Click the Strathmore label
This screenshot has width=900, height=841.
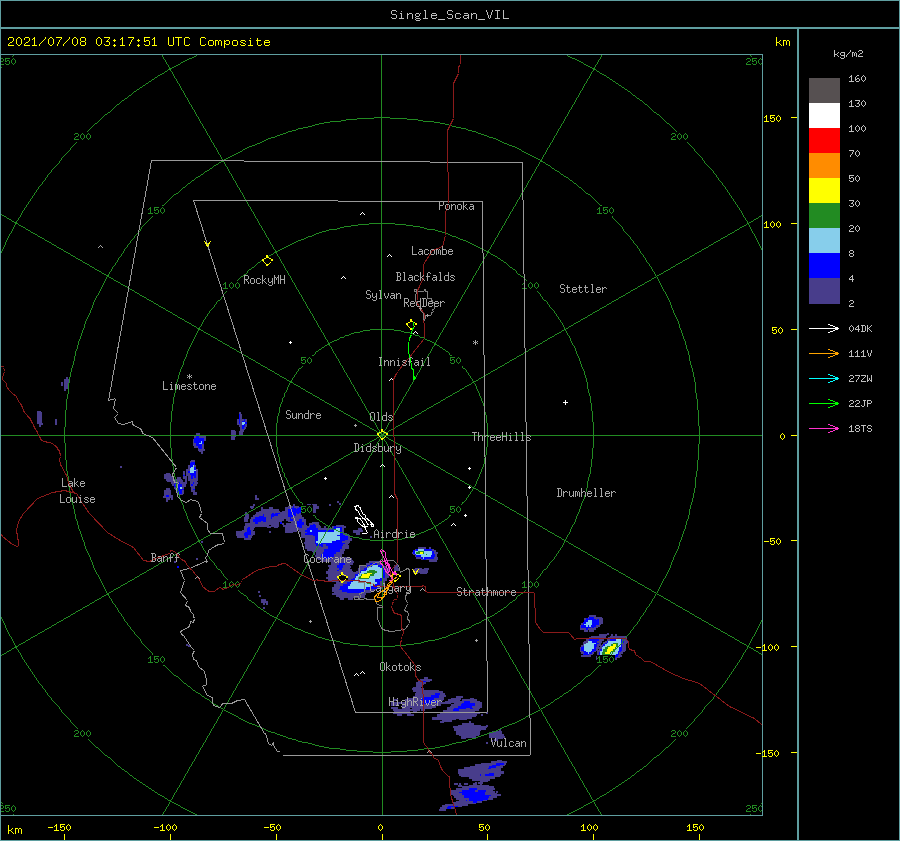pos(487,592)
